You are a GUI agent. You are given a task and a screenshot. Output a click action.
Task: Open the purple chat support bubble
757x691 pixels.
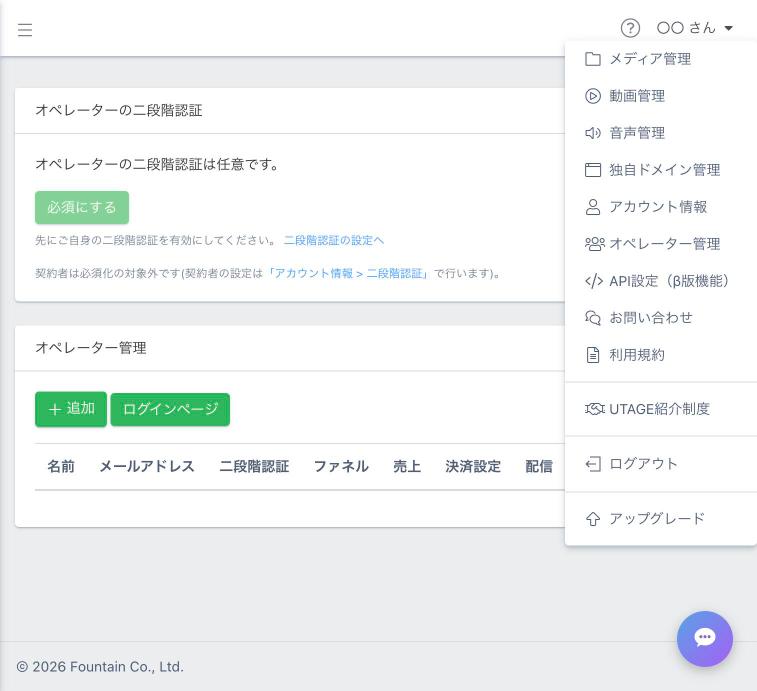(705, 638)
